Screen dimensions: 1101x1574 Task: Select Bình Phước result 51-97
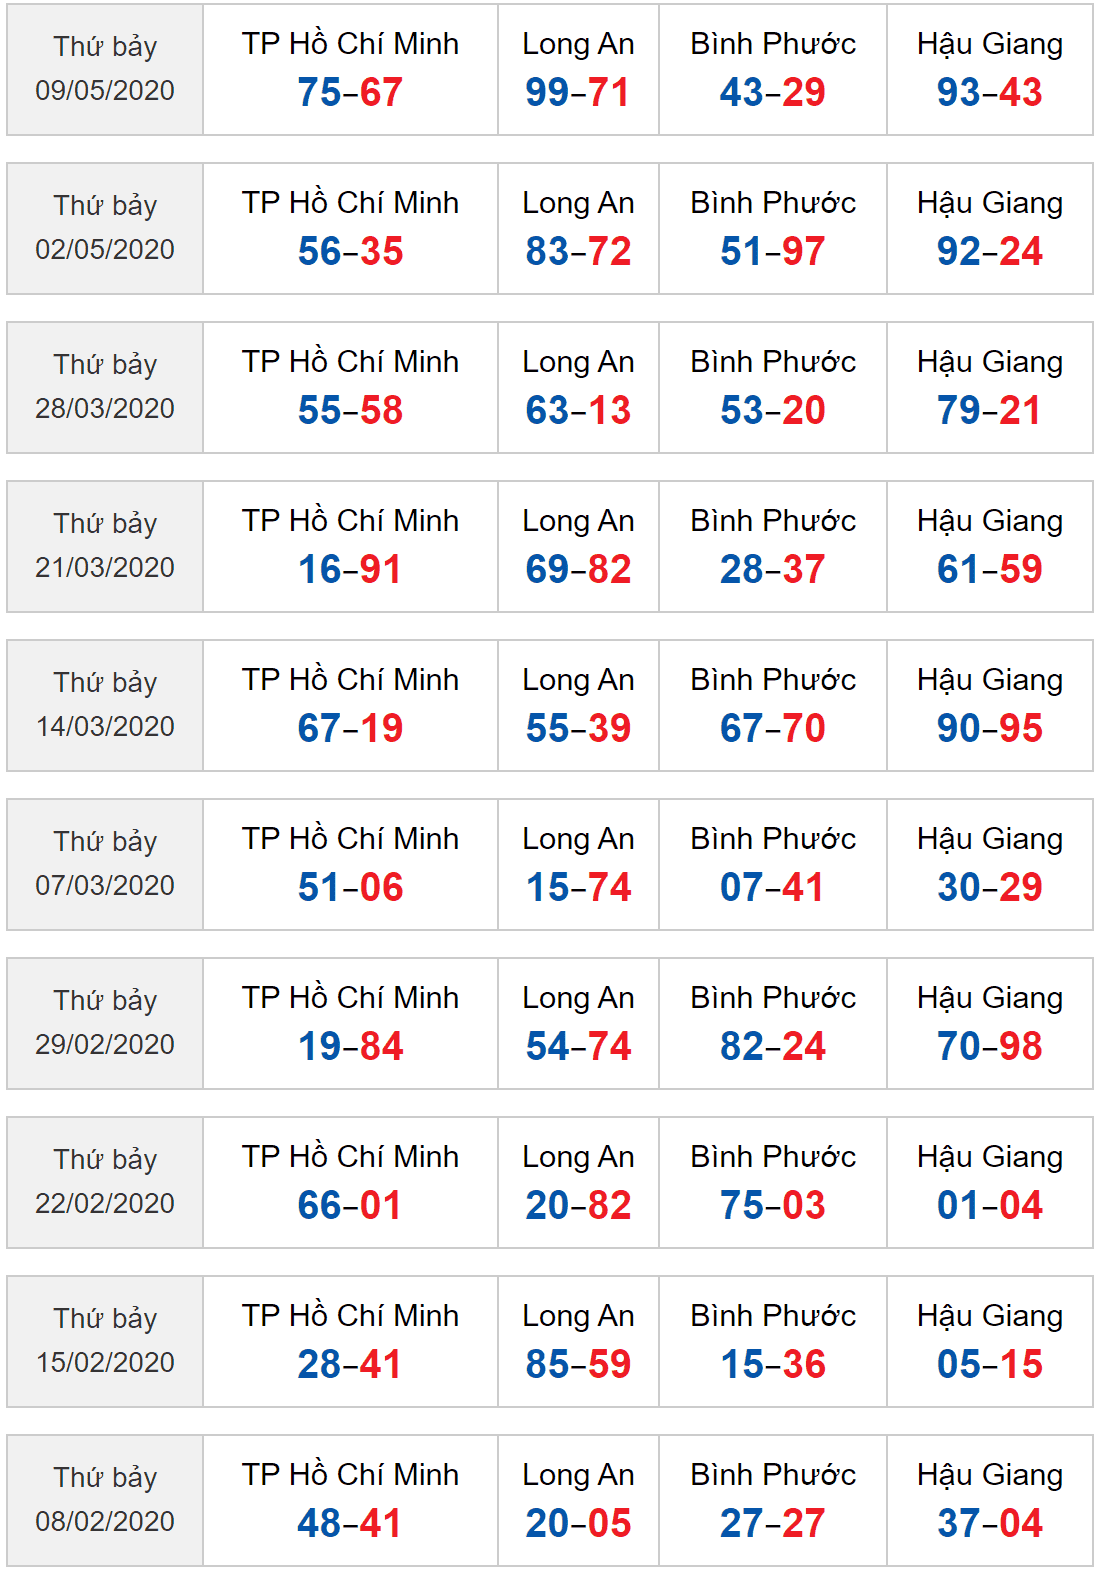[773, 251]
